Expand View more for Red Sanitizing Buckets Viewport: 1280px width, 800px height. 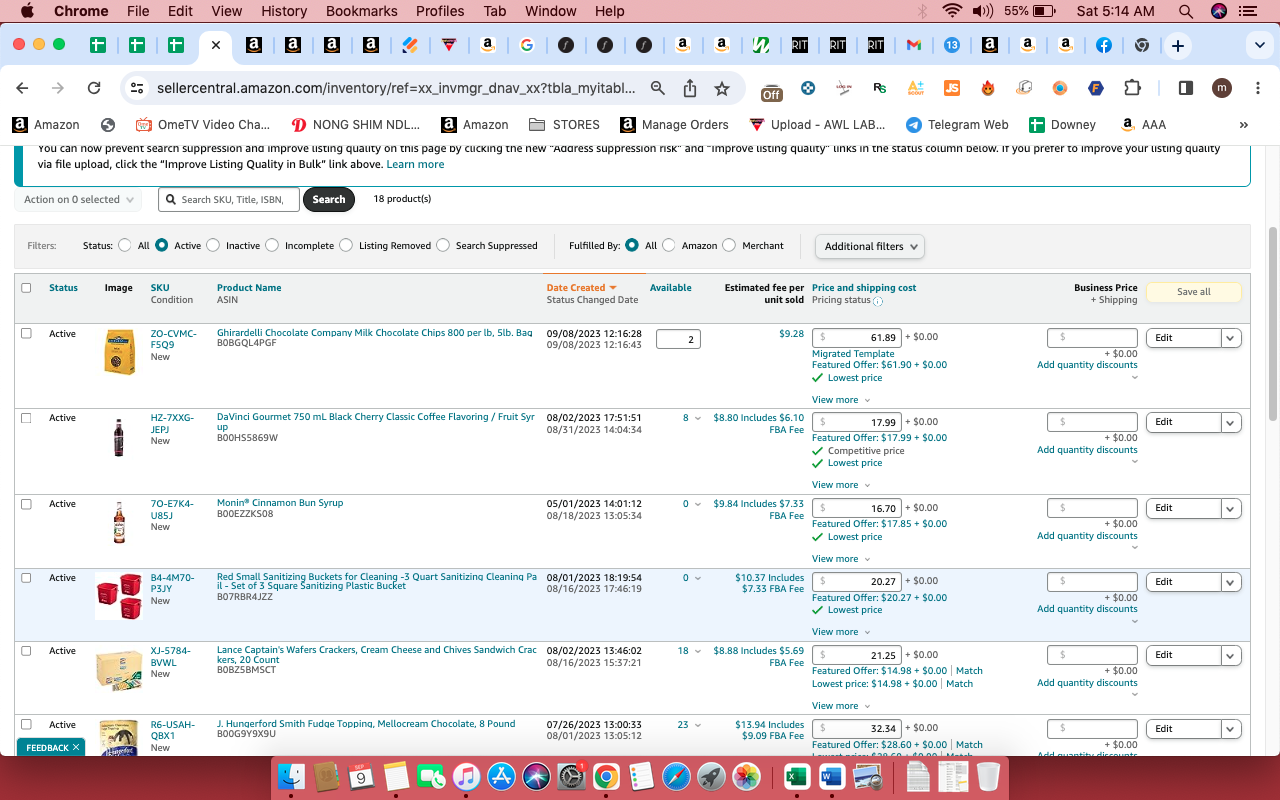[840, 632]
